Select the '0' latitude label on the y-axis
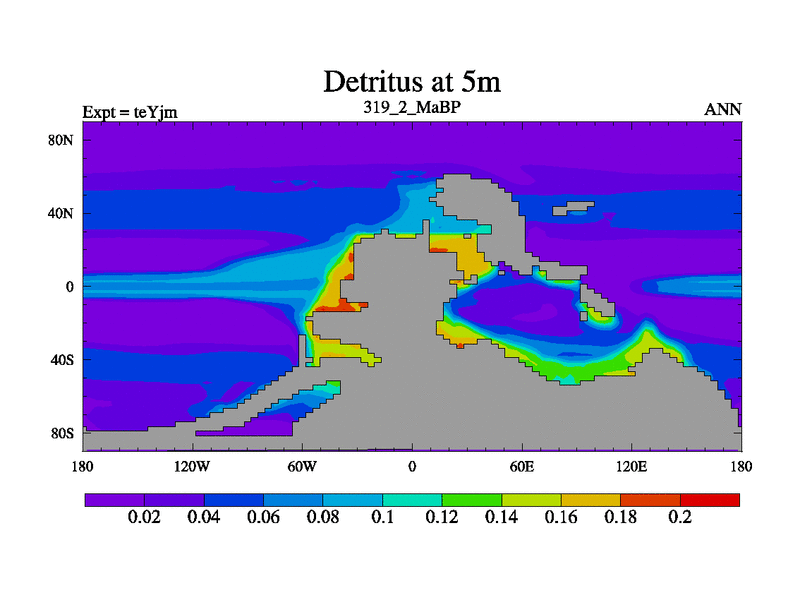The image size is (800, 600). click(70, 286)
